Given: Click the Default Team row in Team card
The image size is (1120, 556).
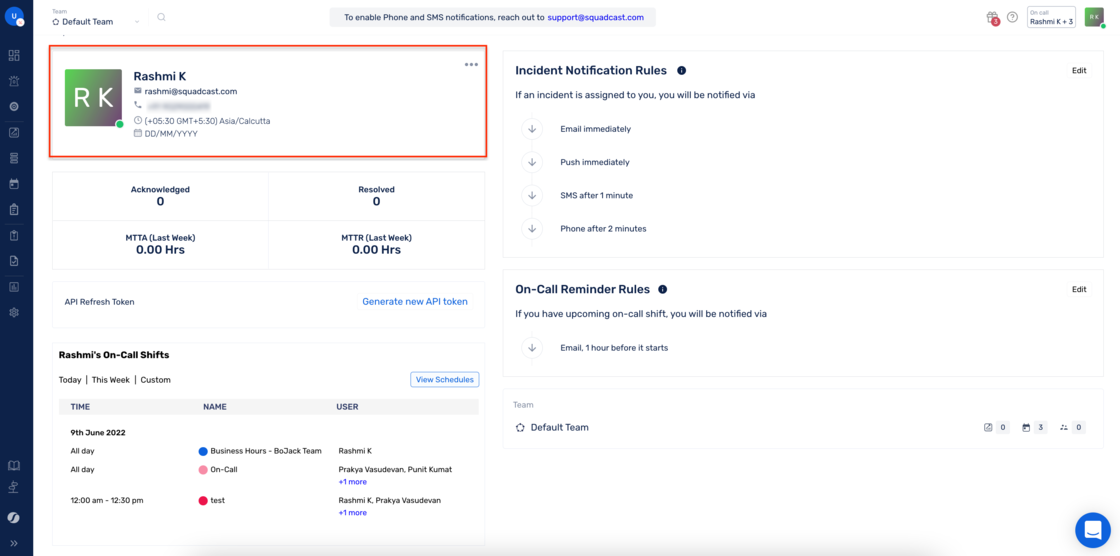Looking at the screenshot, I should [804, 427].
